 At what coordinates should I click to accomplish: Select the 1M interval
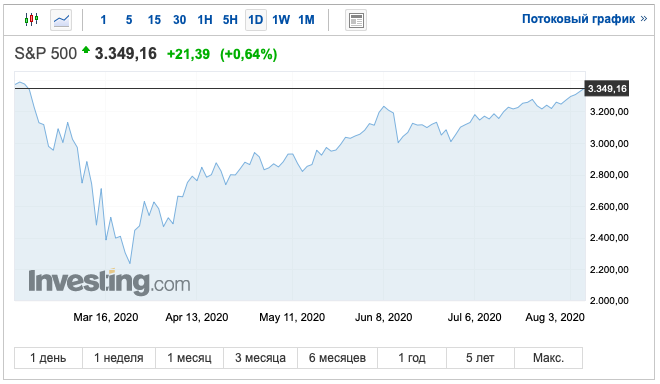click(306, 20)
